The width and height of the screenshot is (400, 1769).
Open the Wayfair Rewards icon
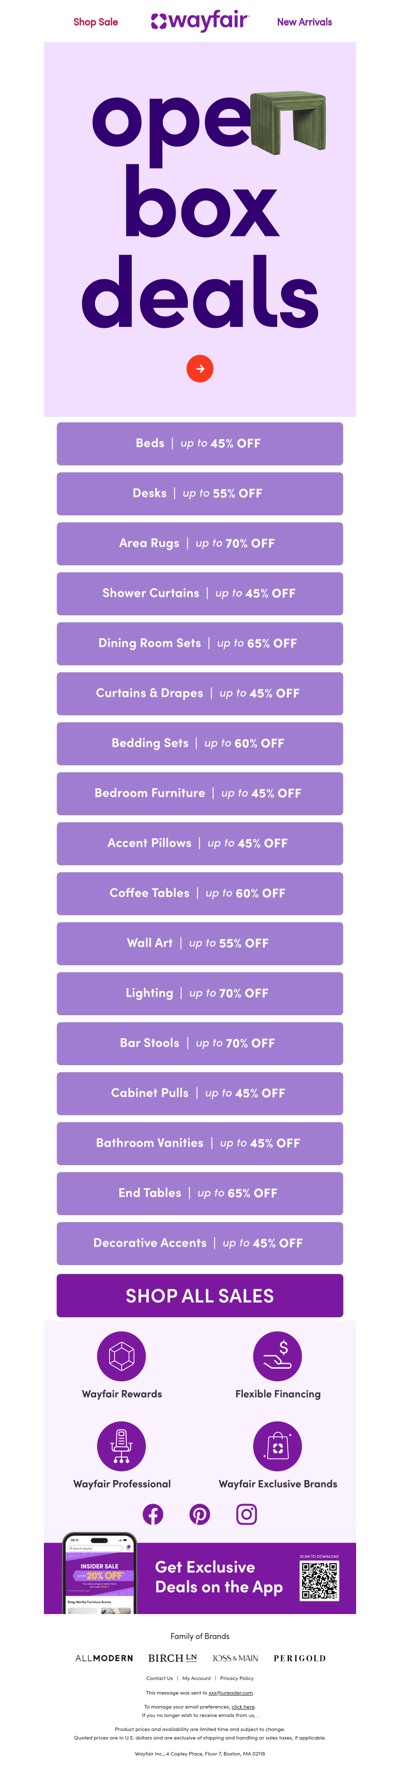coord(122,1356)
